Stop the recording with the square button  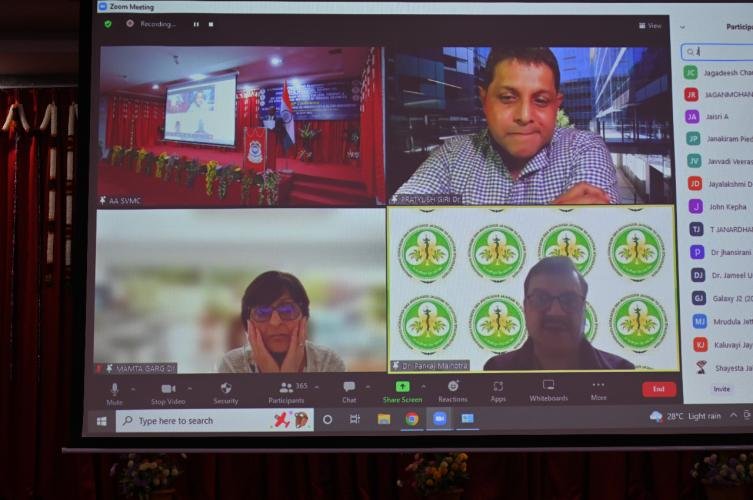pyautogui.click(x=211, y=23)
